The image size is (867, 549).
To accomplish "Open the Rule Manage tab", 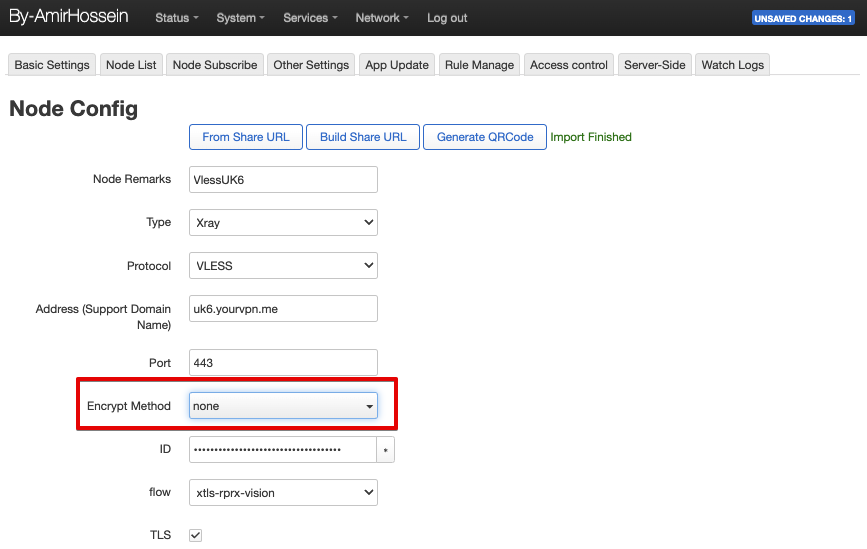I will tap(479, 65).
